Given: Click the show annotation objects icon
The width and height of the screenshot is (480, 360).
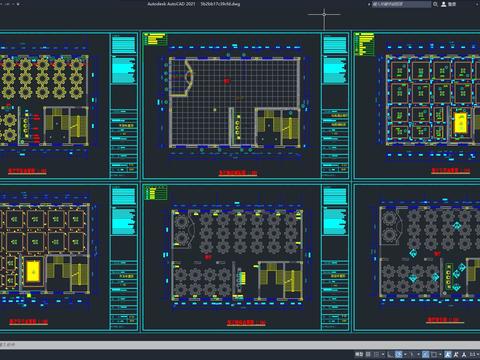Looking at the screenshot, I should [448, 354].
